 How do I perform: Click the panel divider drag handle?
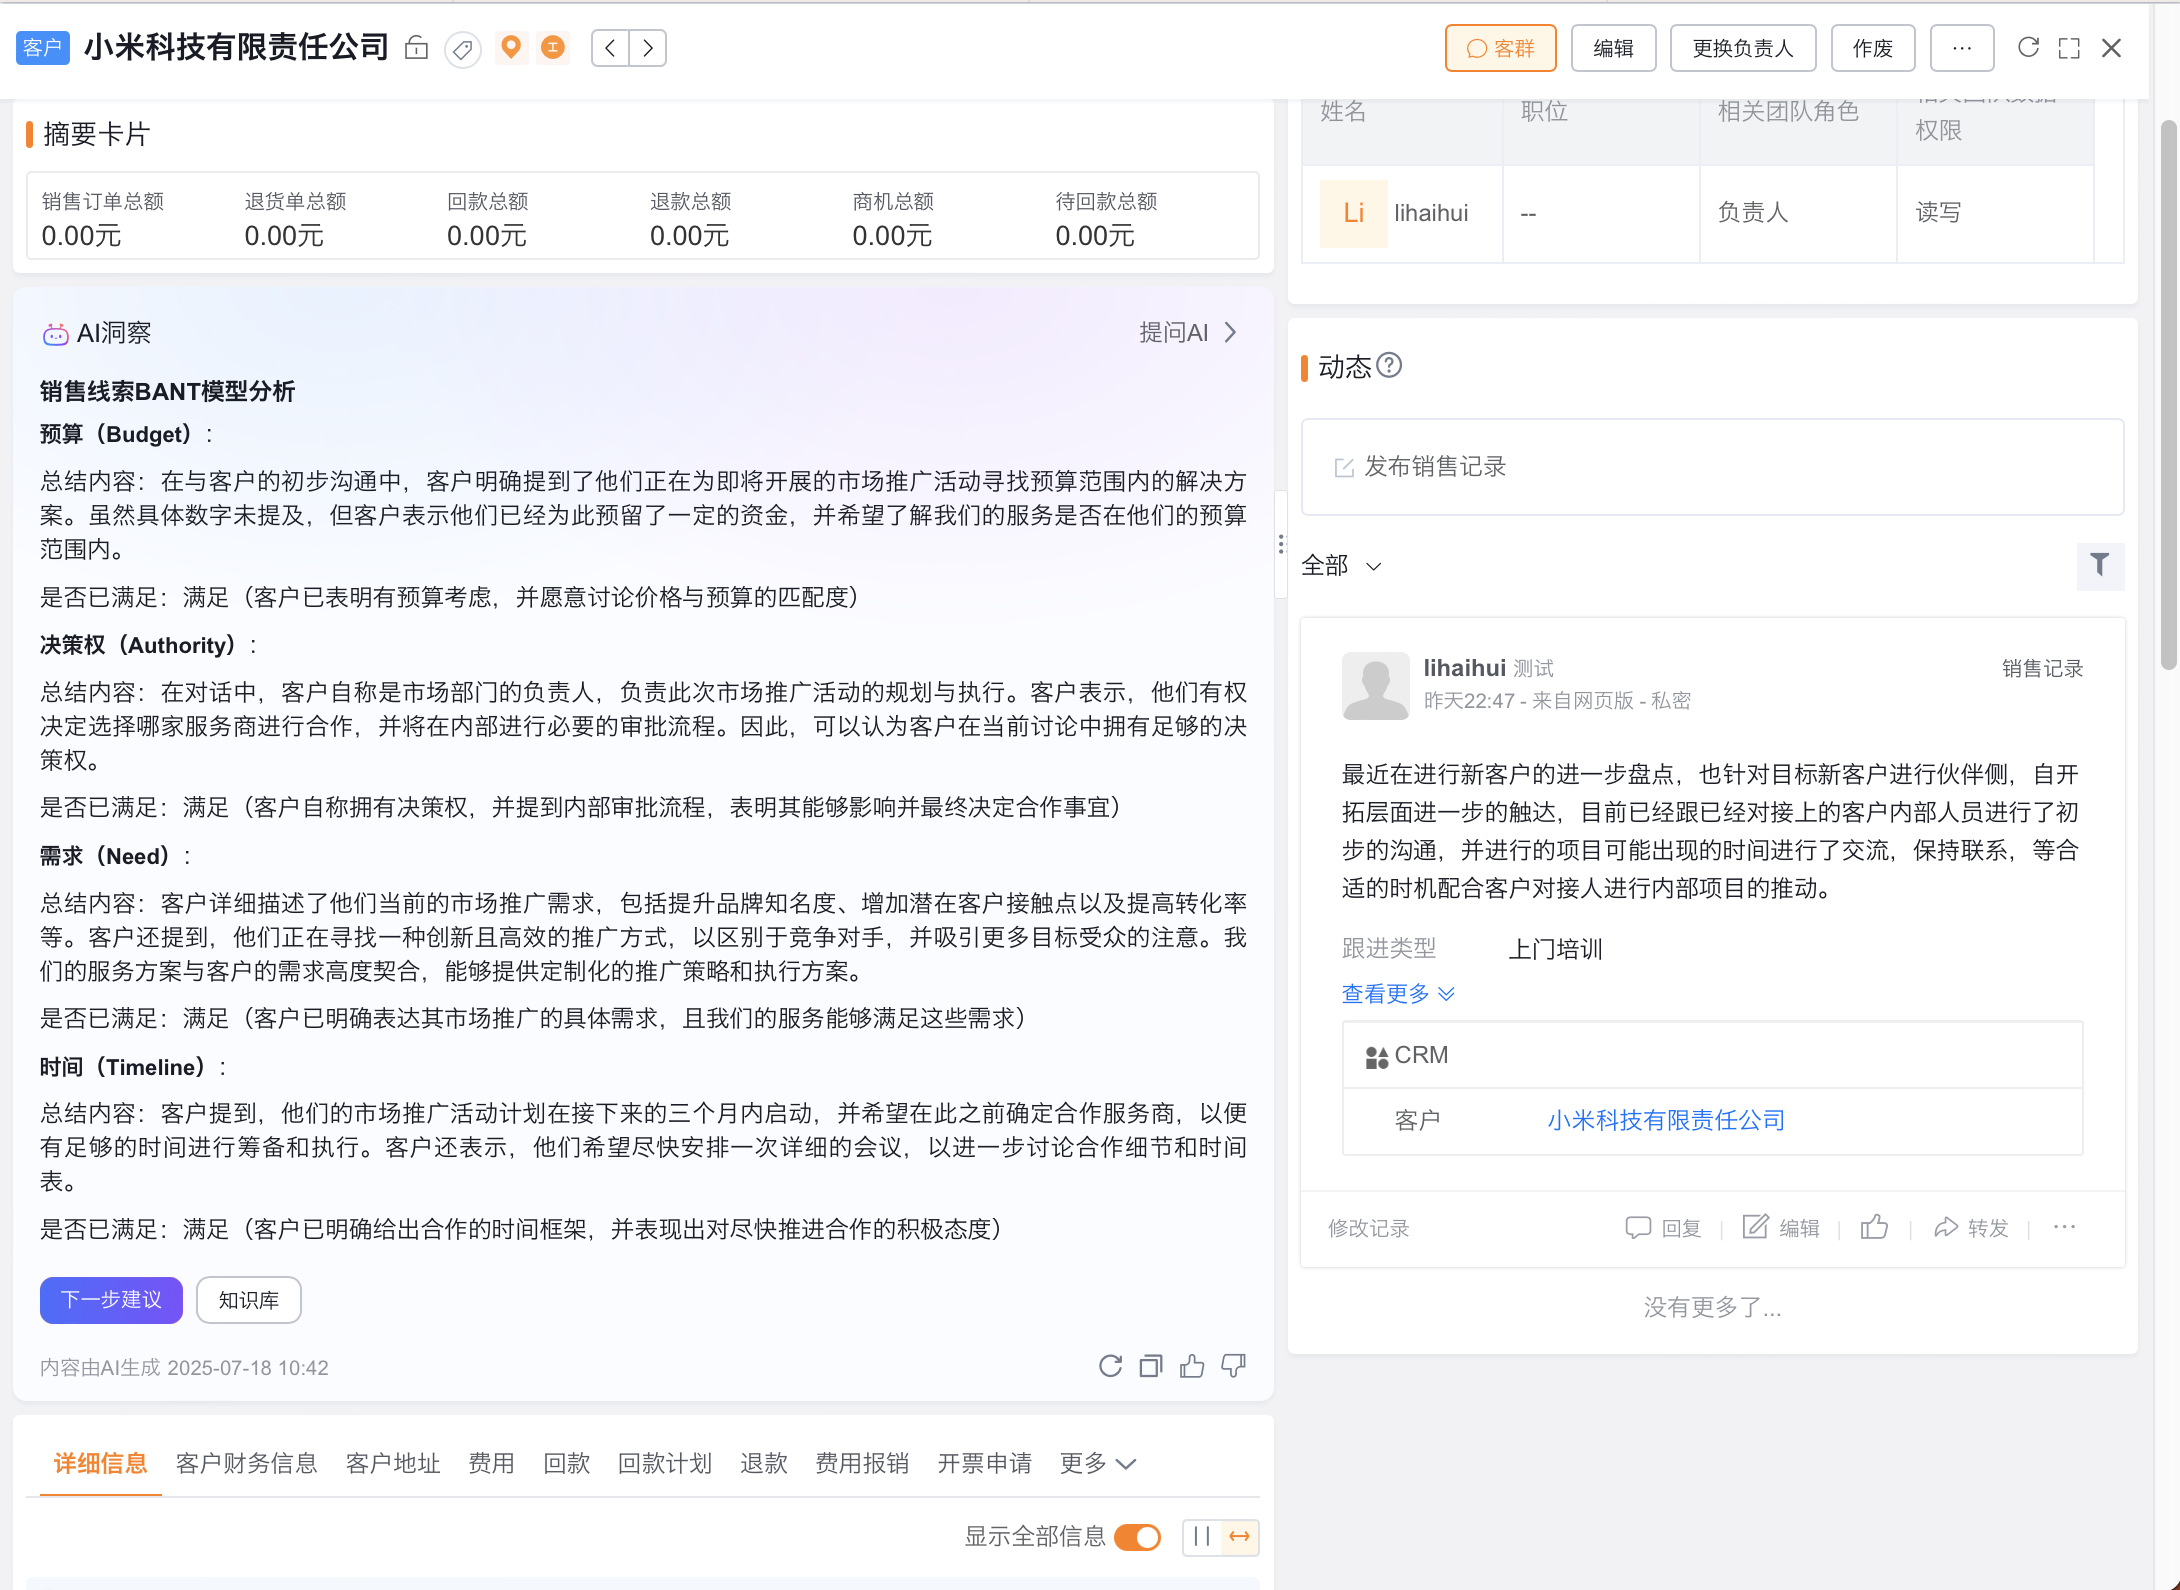tap(1280, 544)
